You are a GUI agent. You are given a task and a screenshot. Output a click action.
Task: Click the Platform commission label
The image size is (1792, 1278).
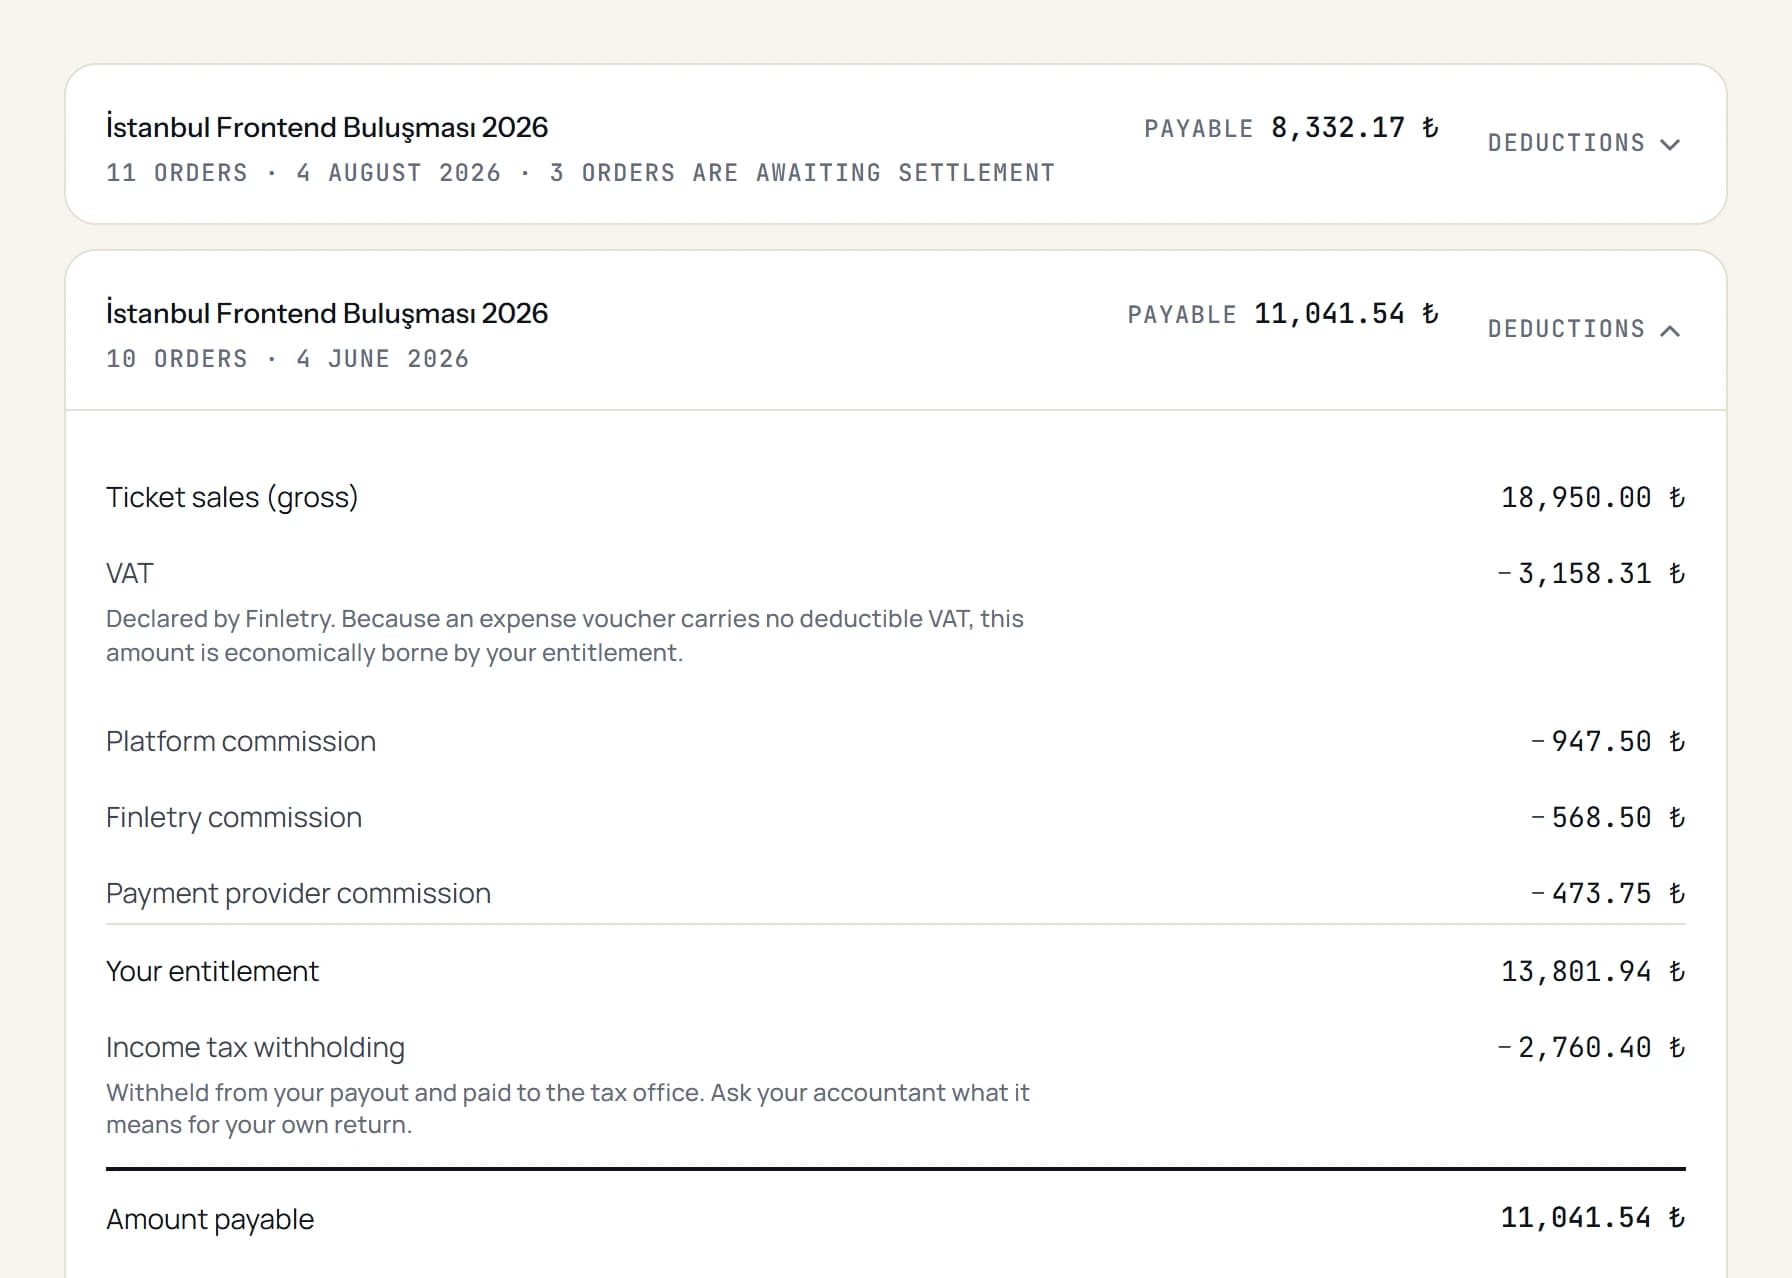(241, 741)
